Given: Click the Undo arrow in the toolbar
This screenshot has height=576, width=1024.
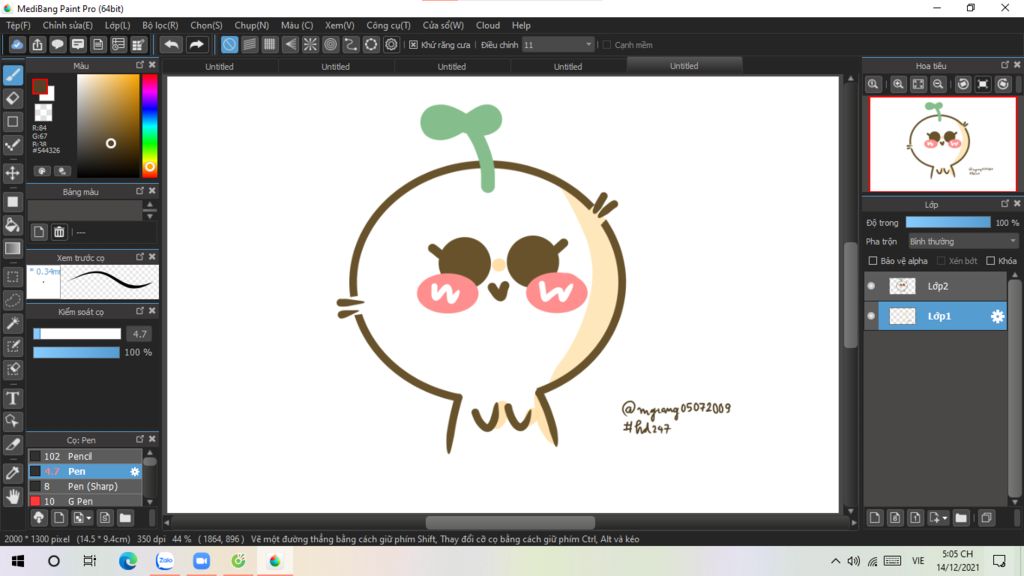Looking at the screenshot, I should coord(171,44).
